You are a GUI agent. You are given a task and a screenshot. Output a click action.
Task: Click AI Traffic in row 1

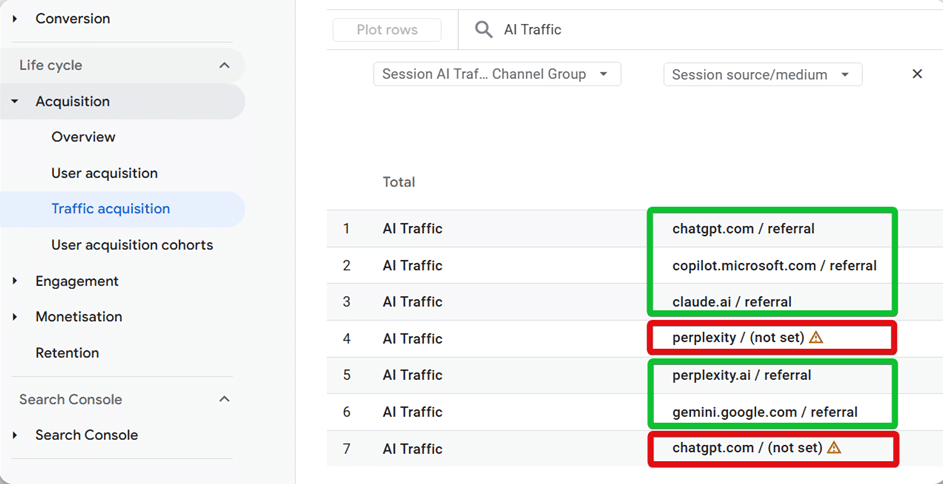point(412,228)
